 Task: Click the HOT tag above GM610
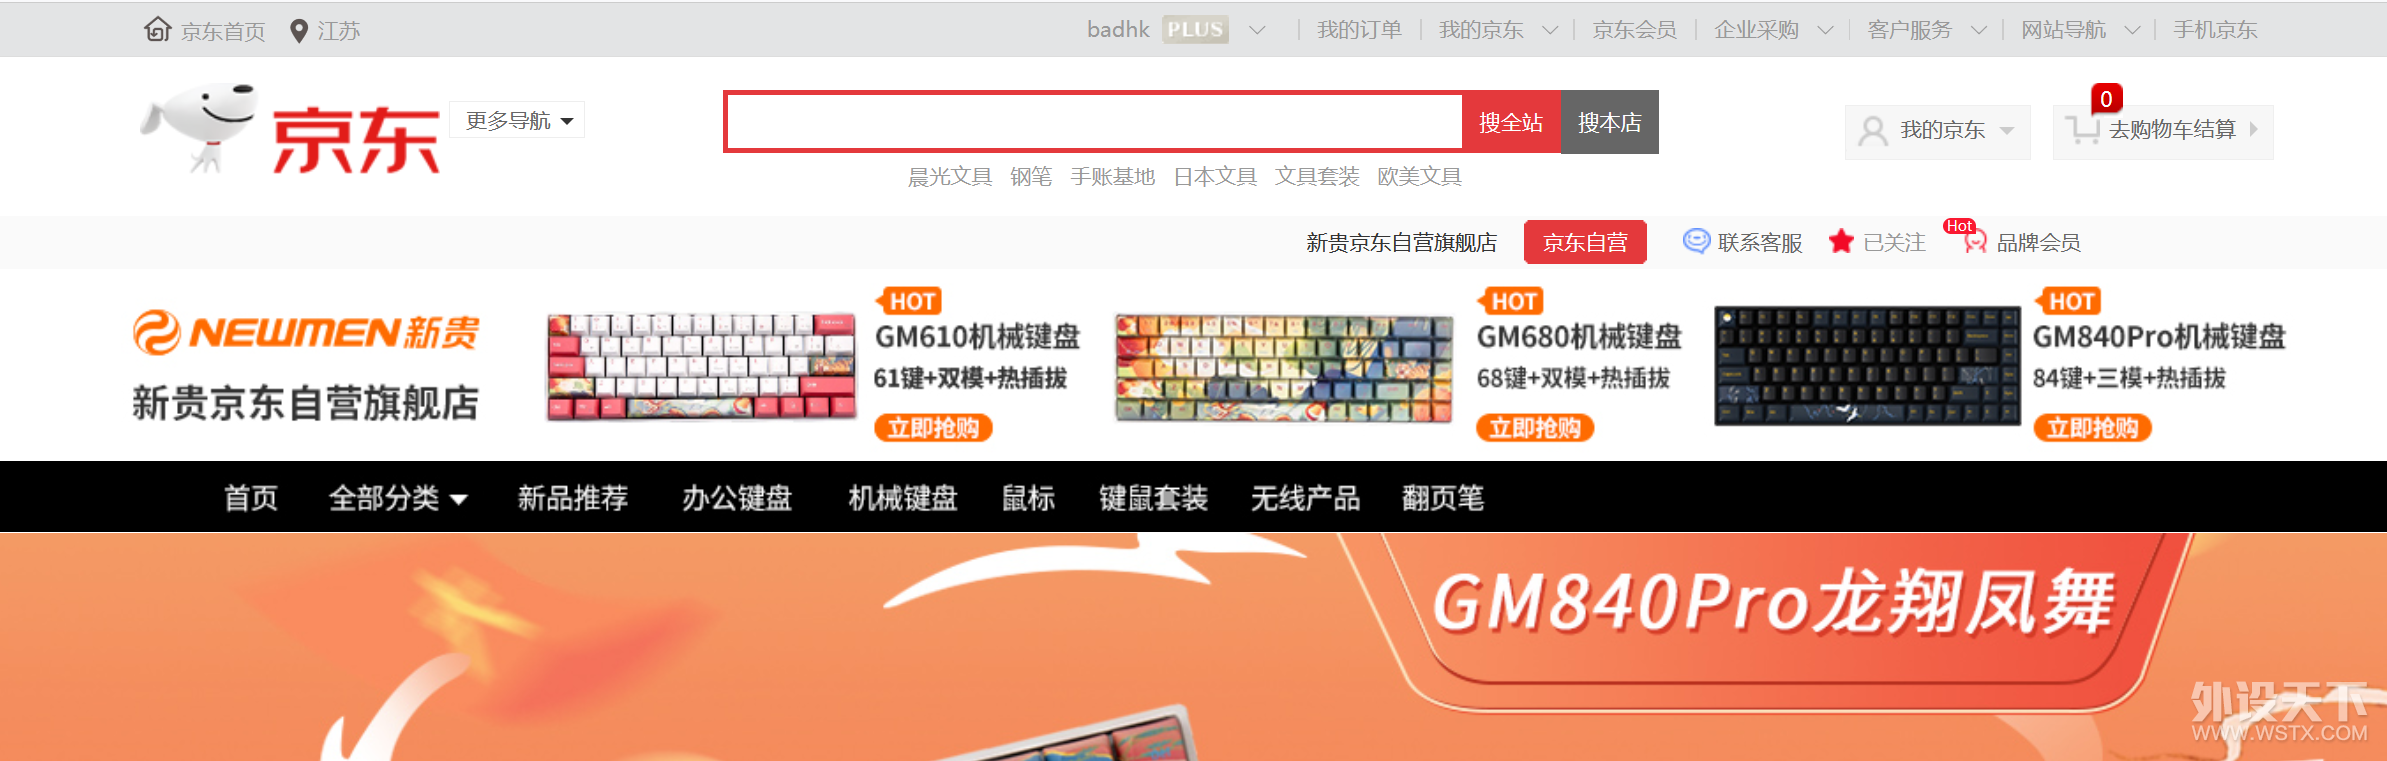tap(909, 301)
